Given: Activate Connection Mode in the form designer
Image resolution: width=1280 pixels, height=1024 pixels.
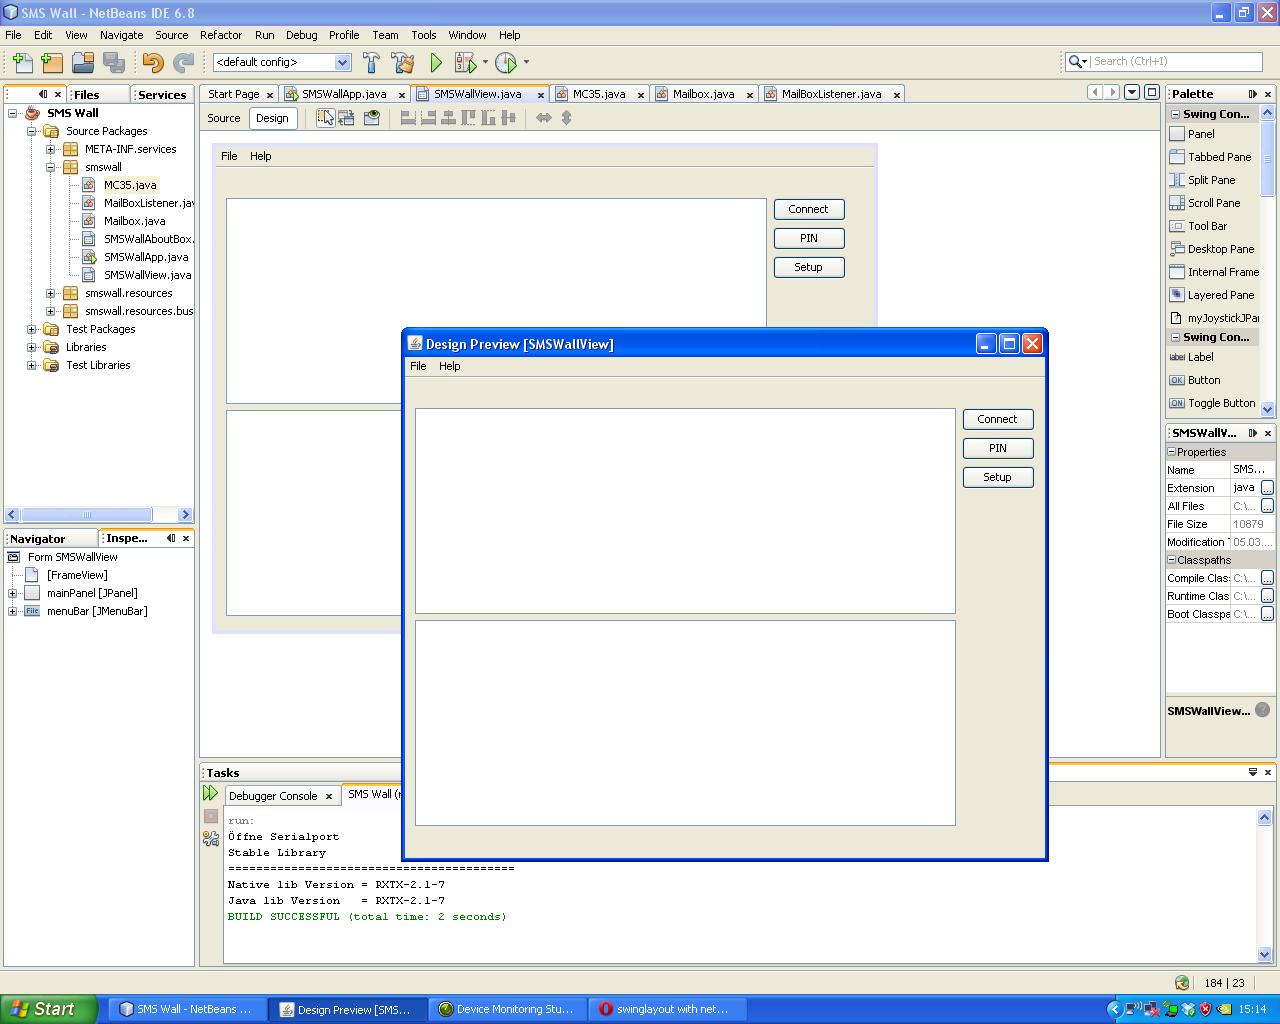Looking at the screenshot, I should (347, 117).
